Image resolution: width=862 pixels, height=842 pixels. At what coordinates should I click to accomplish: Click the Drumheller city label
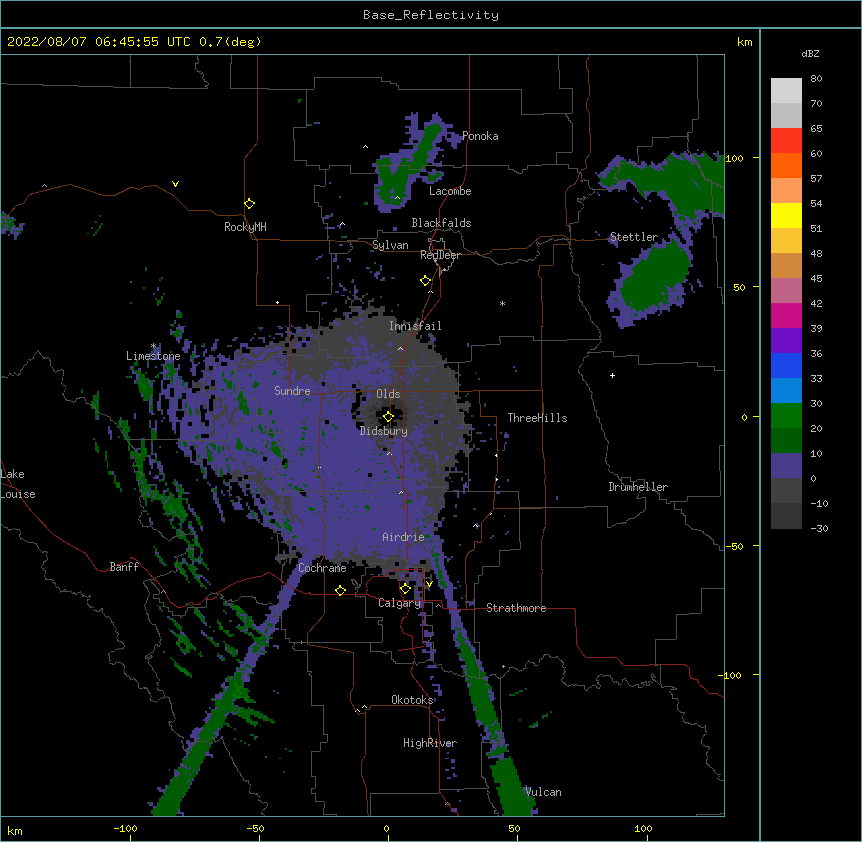[638, 487]
